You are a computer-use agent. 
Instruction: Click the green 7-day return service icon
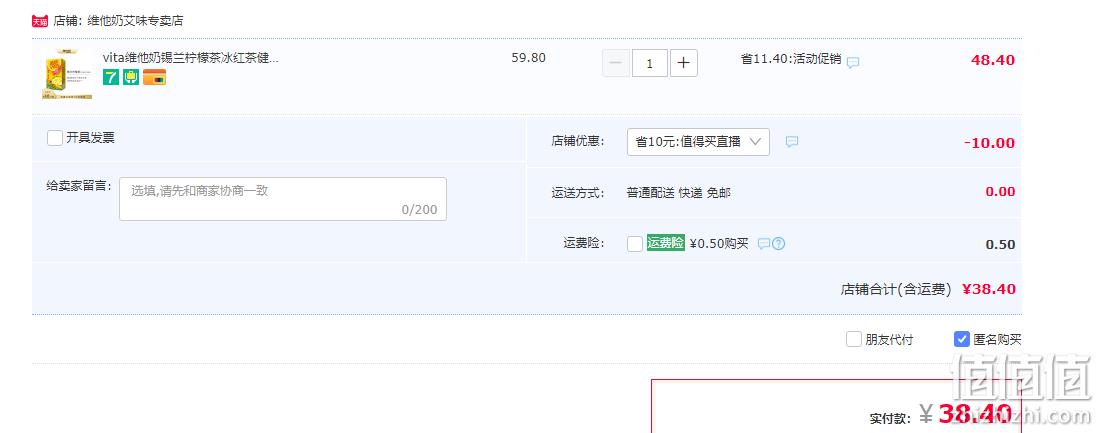[x=111, y=78]
